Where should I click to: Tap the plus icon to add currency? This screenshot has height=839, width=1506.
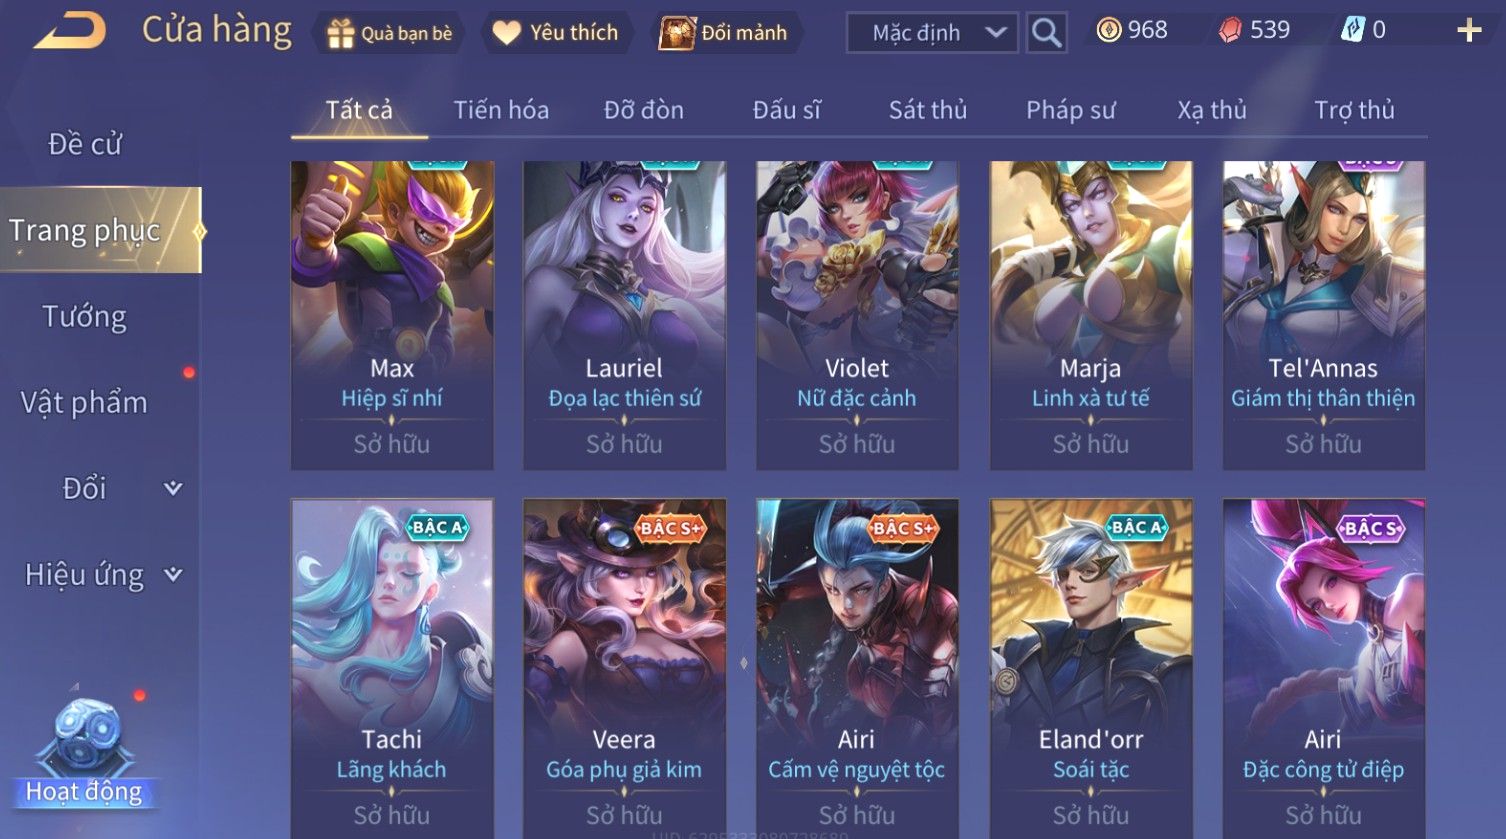1469,31
